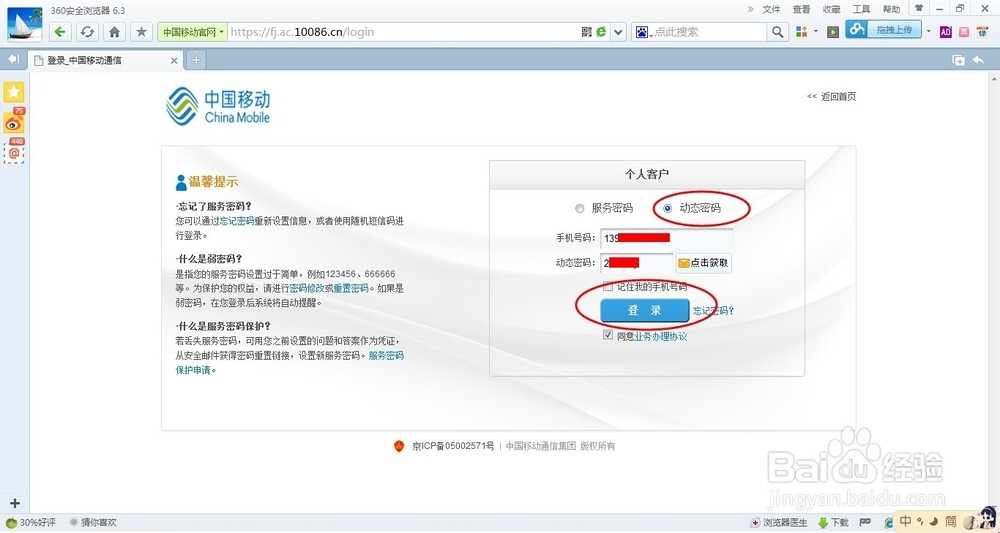
Task: Click the China Mobile logo
Action: [218, 106]
